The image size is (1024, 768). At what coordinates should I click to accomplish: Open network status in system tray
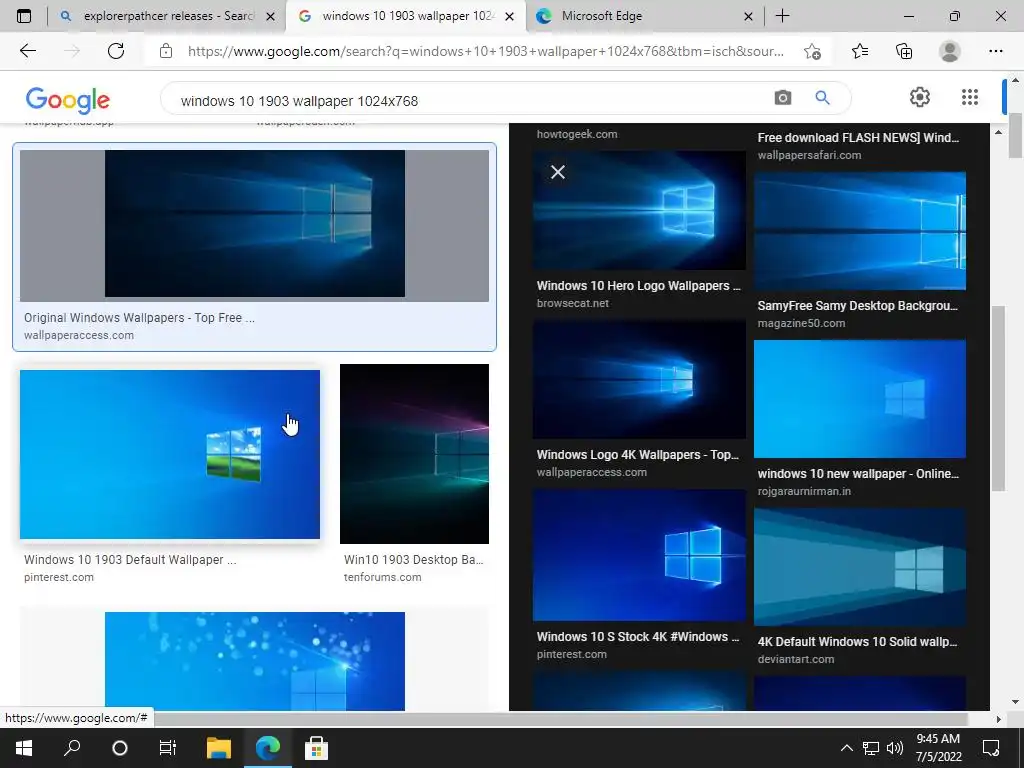pyautogui.click(x=871, y=748)
